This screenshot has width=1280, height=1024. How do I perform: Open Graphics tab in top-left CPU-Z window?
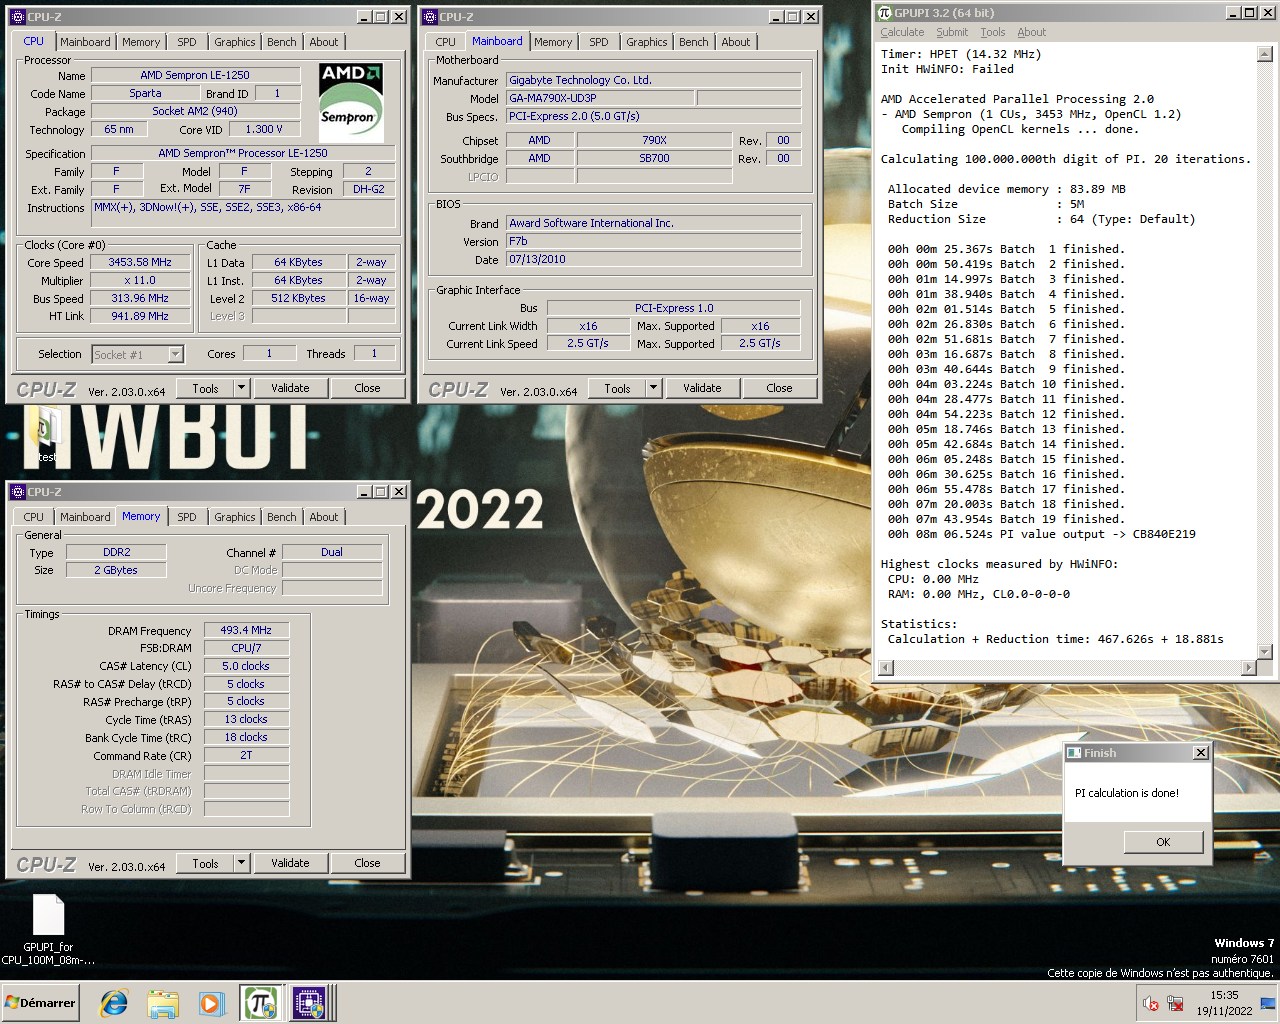click(235, 42)
